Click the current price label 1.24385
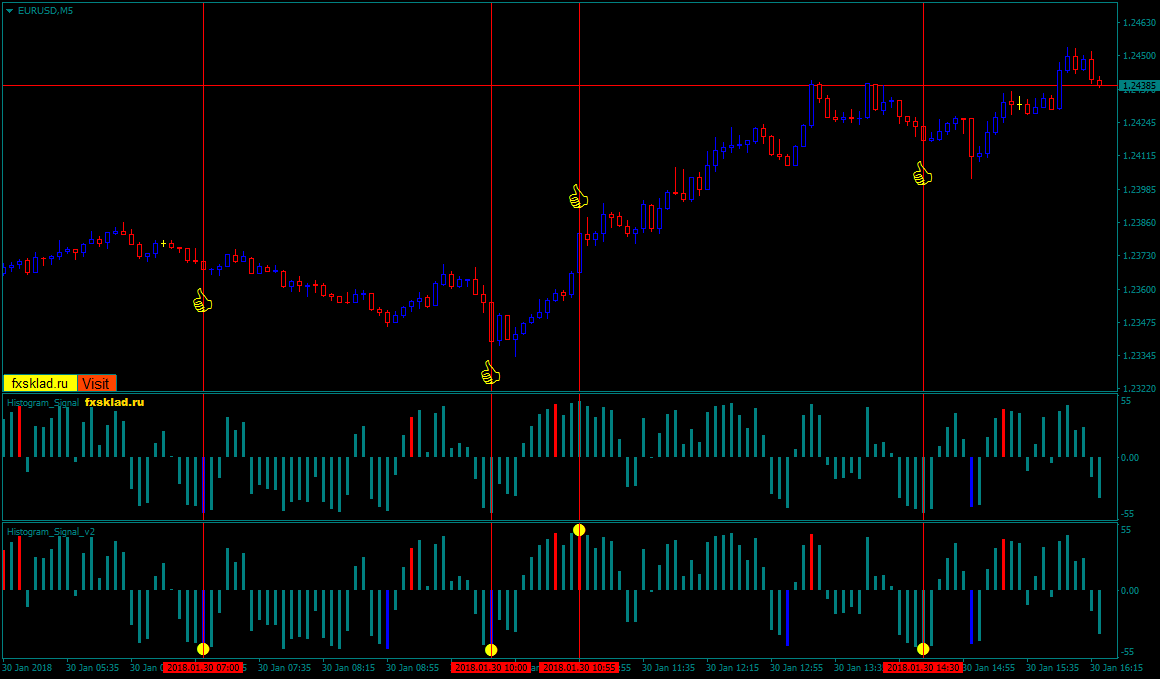 pos(1138,86)
